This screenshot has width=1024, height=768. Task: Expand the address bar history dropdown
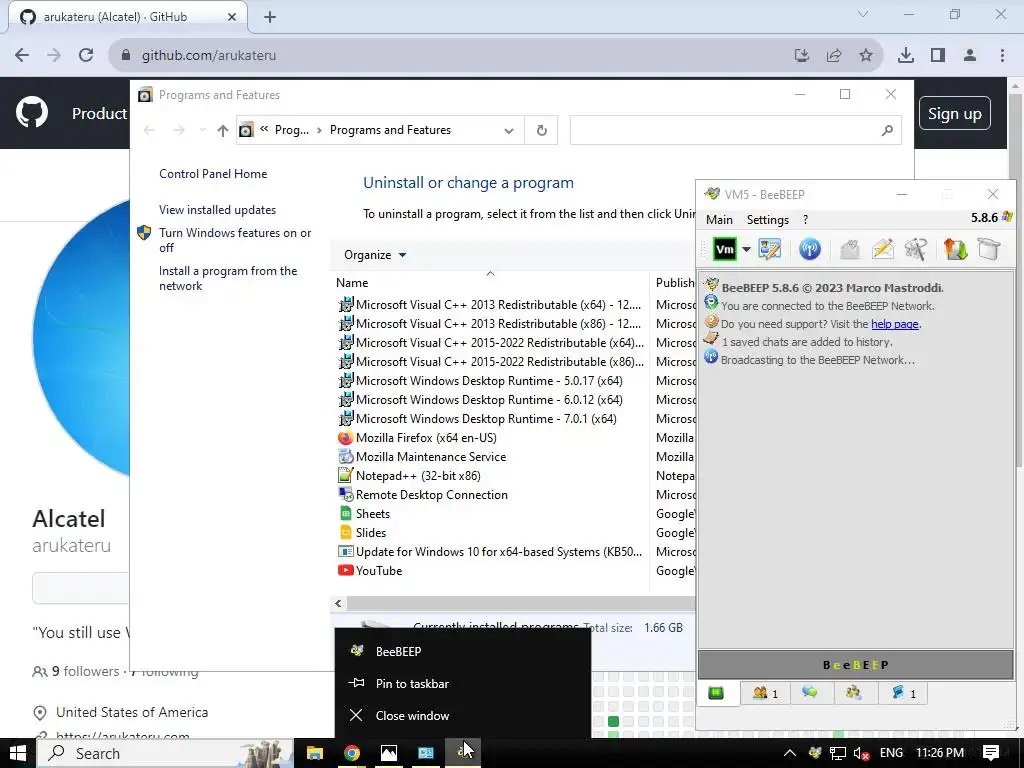pos(509,130)
